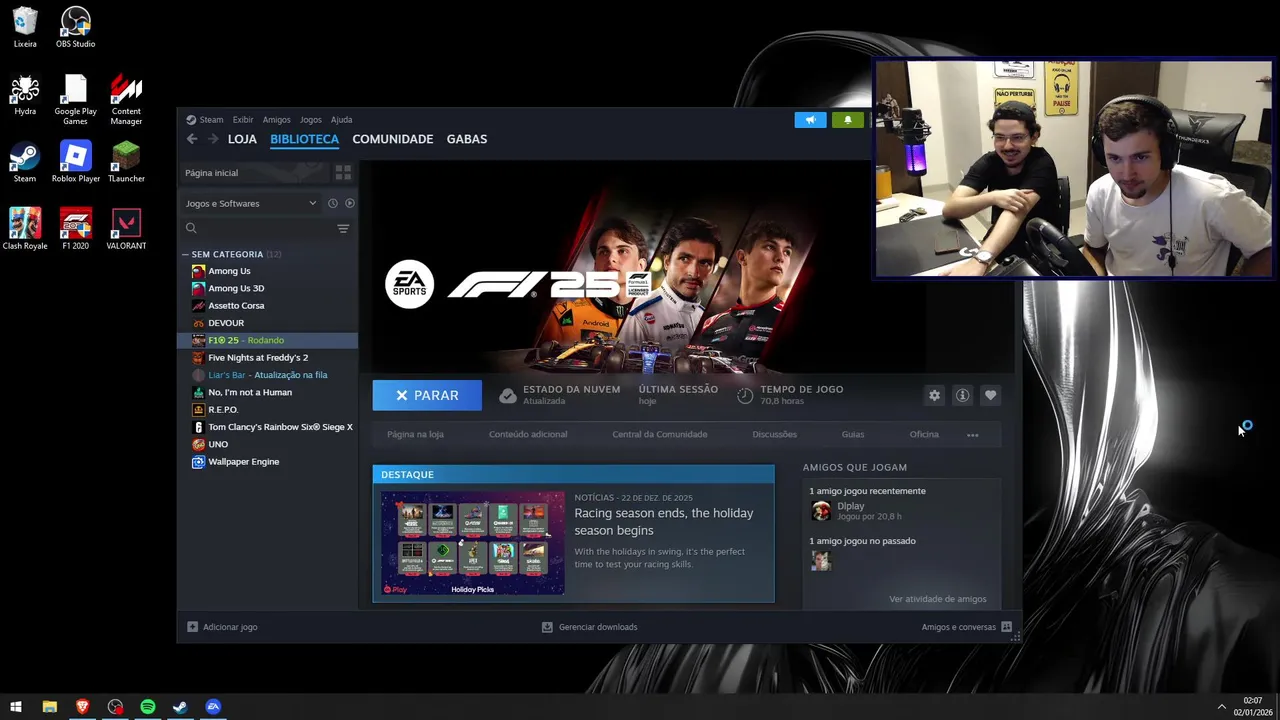Open Central da Comunidade link
The width and height of the screenshot is (1280, 720).
660,434
